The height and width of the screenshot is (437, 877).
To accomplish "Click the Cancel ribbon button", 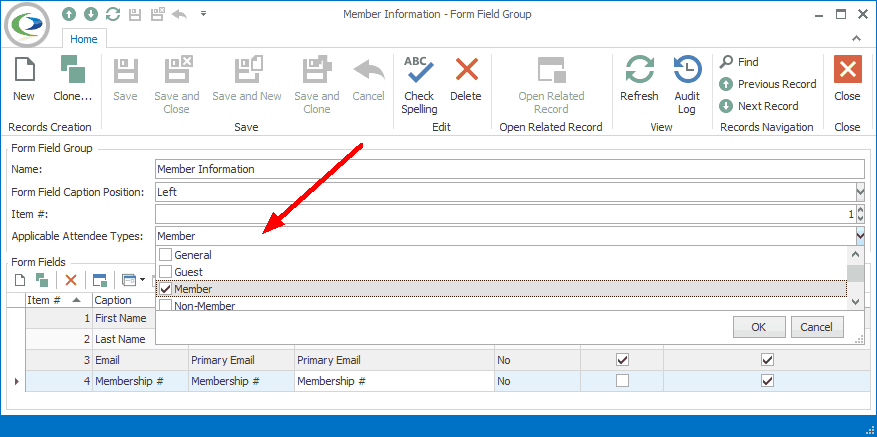I will pos(369,80).
